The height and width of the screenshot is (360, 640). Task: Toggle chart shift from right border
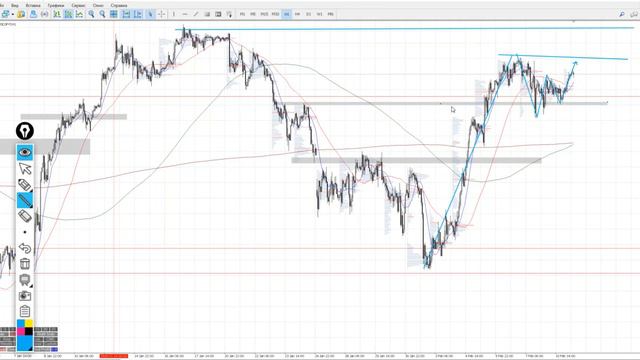[138, 14]
